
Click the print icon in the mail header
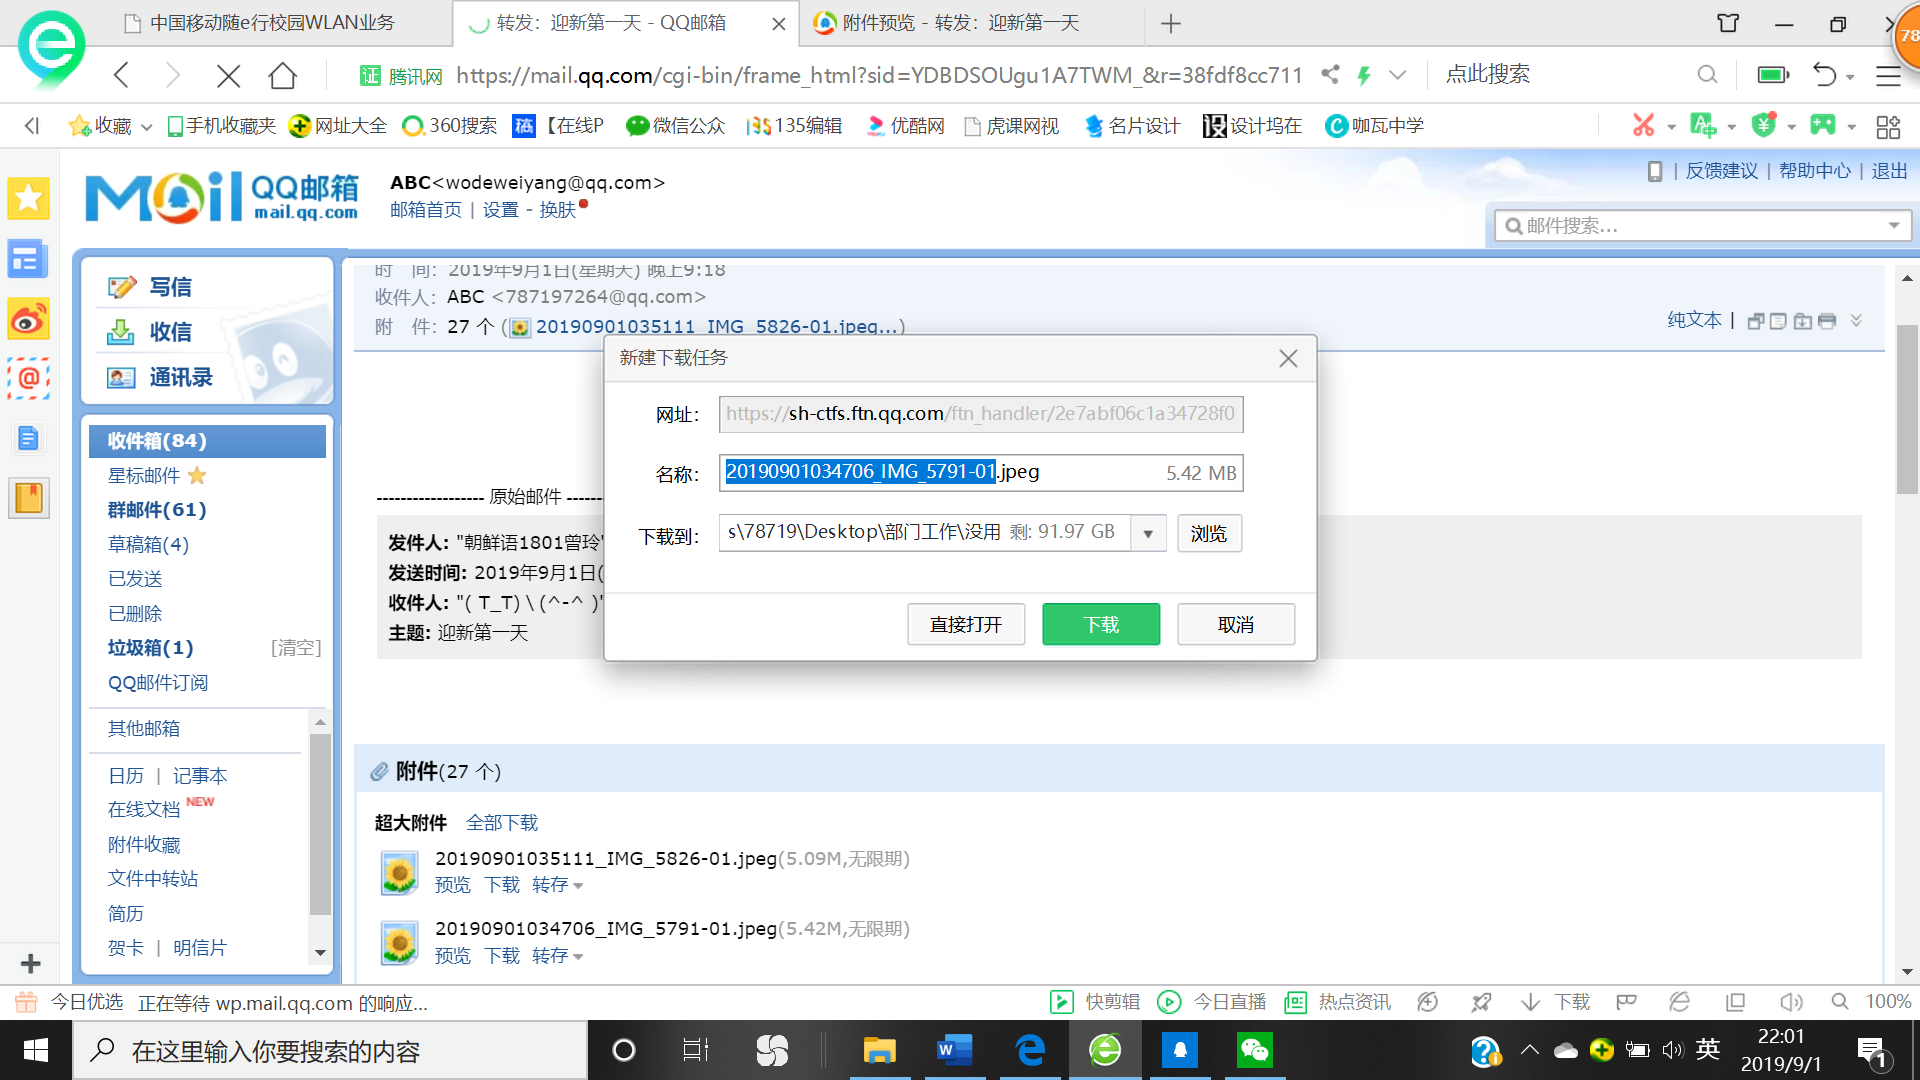click(x=1828, y=321)
